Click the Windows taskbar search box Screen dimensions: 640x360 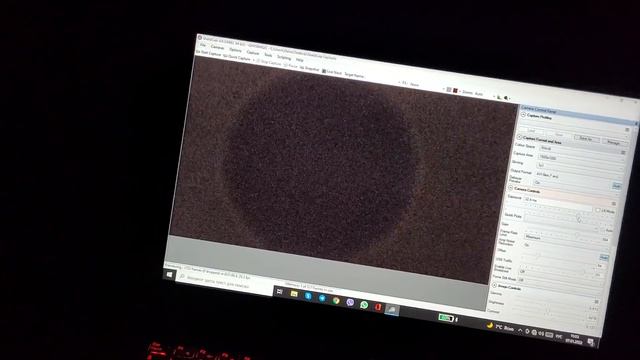click(x=224, y=282)
